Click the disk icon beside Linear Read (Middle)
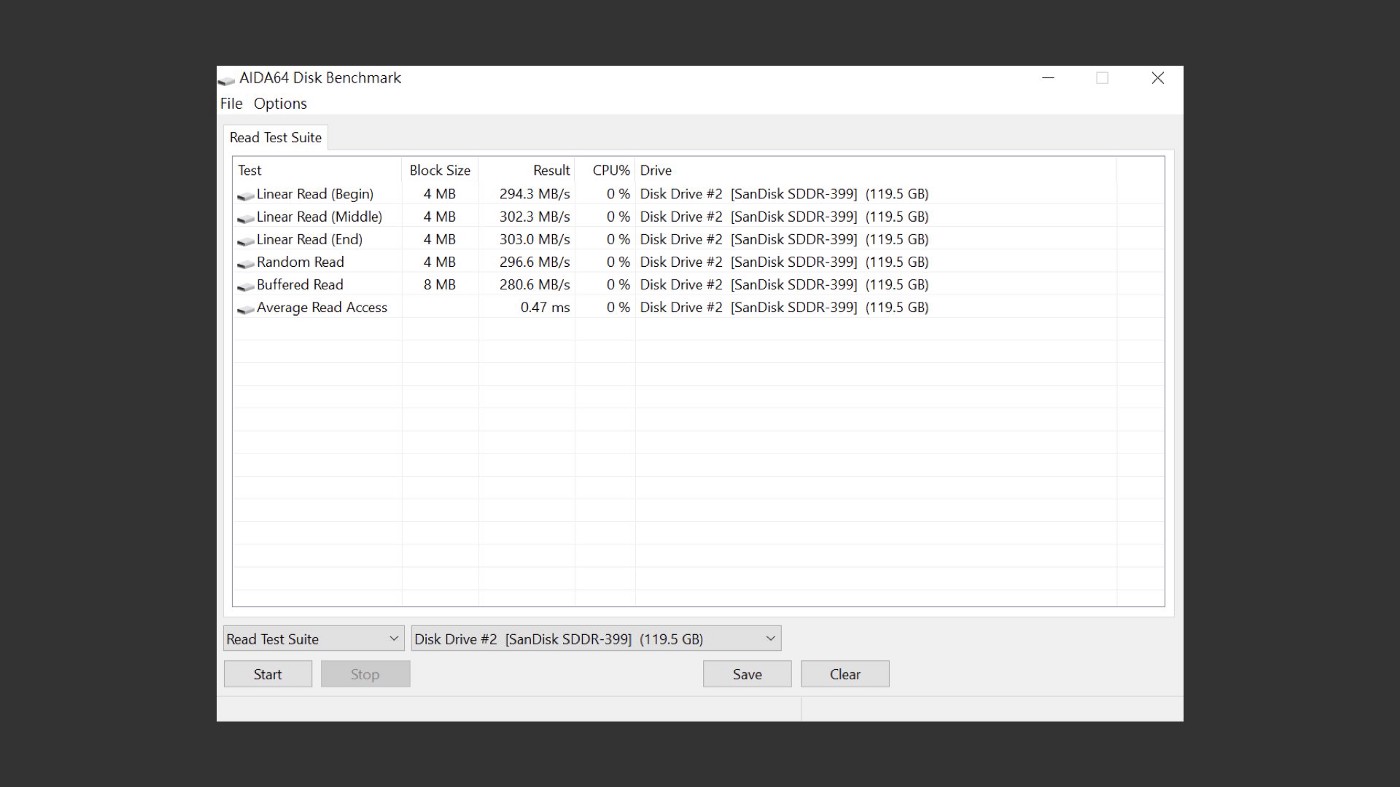 245,216
